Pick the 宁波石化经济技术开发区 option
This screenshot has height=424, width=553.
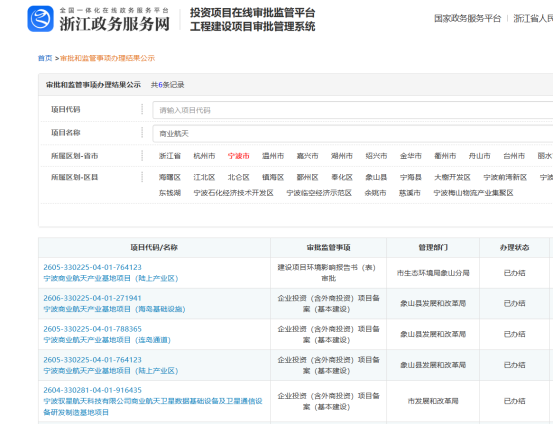pyautogui.click(x=233, y=193)
